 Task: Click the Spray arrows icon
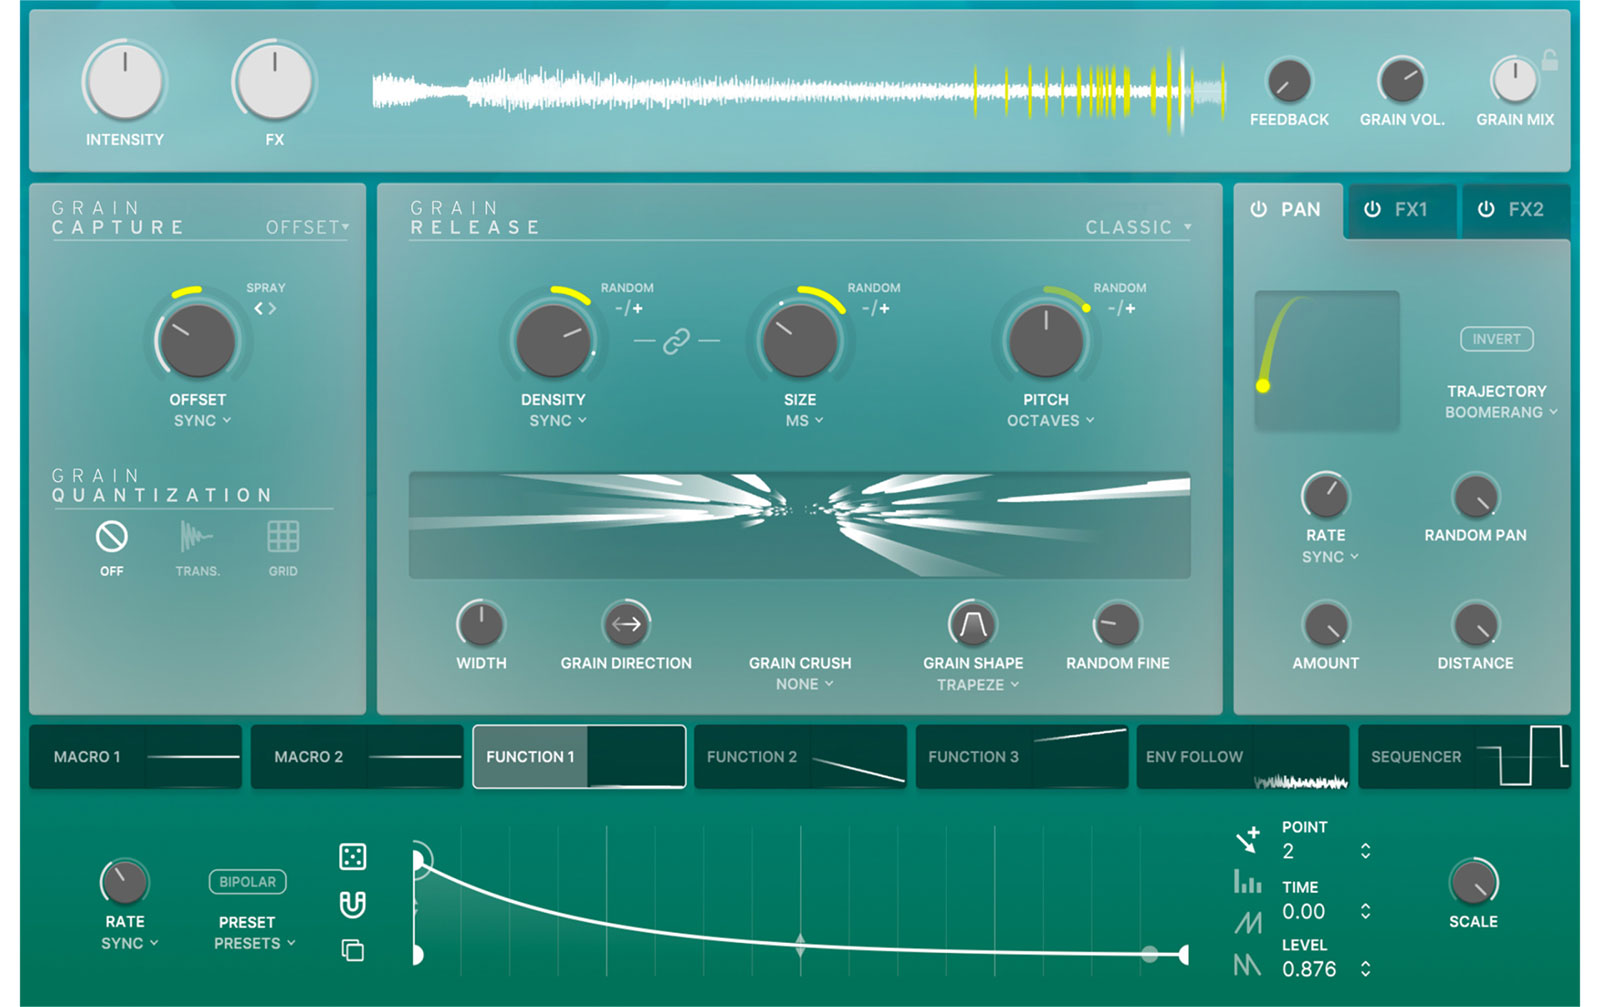(x=265, y=309)
